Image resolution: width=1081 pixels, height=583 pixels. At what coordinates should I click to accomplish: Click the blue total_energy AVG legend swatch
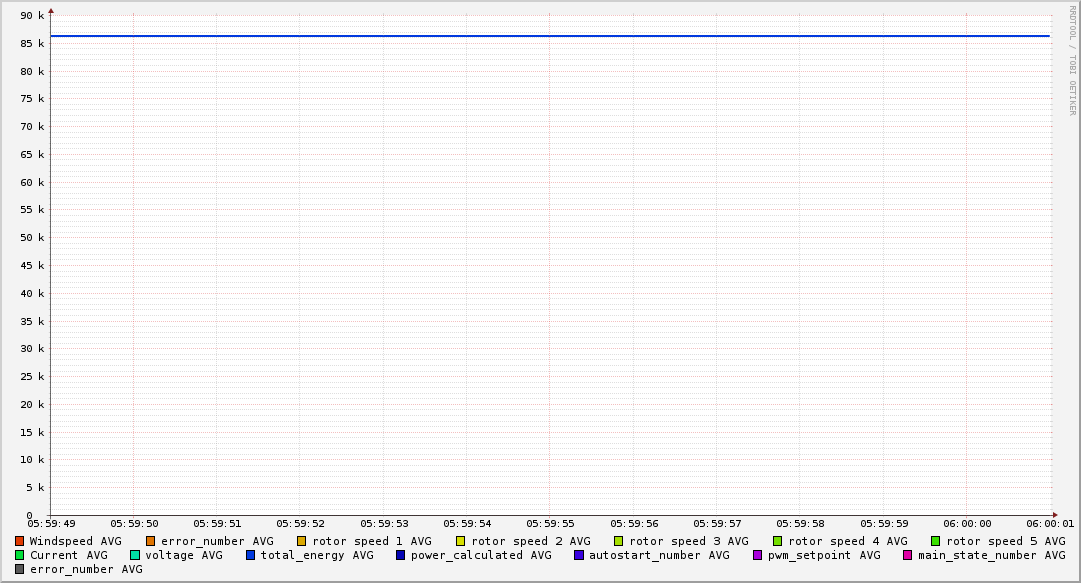[x=251, y=555]
